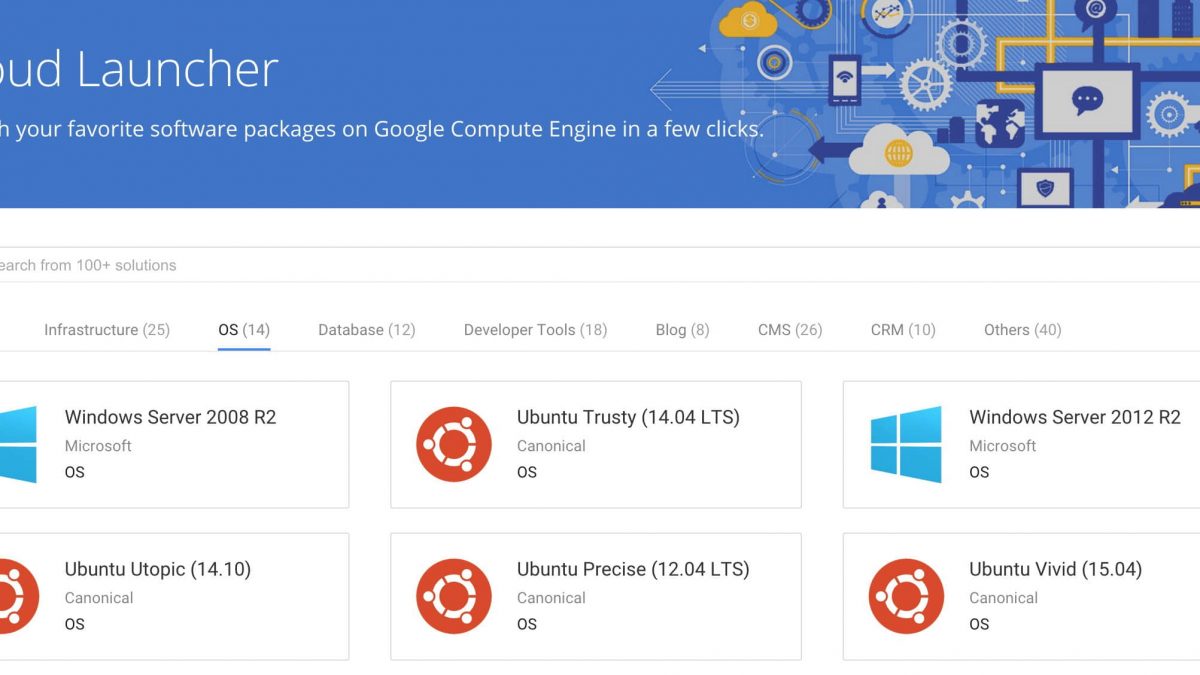Click the Windows logo on Windows Server 2012 R2 card

click(906, 444)
